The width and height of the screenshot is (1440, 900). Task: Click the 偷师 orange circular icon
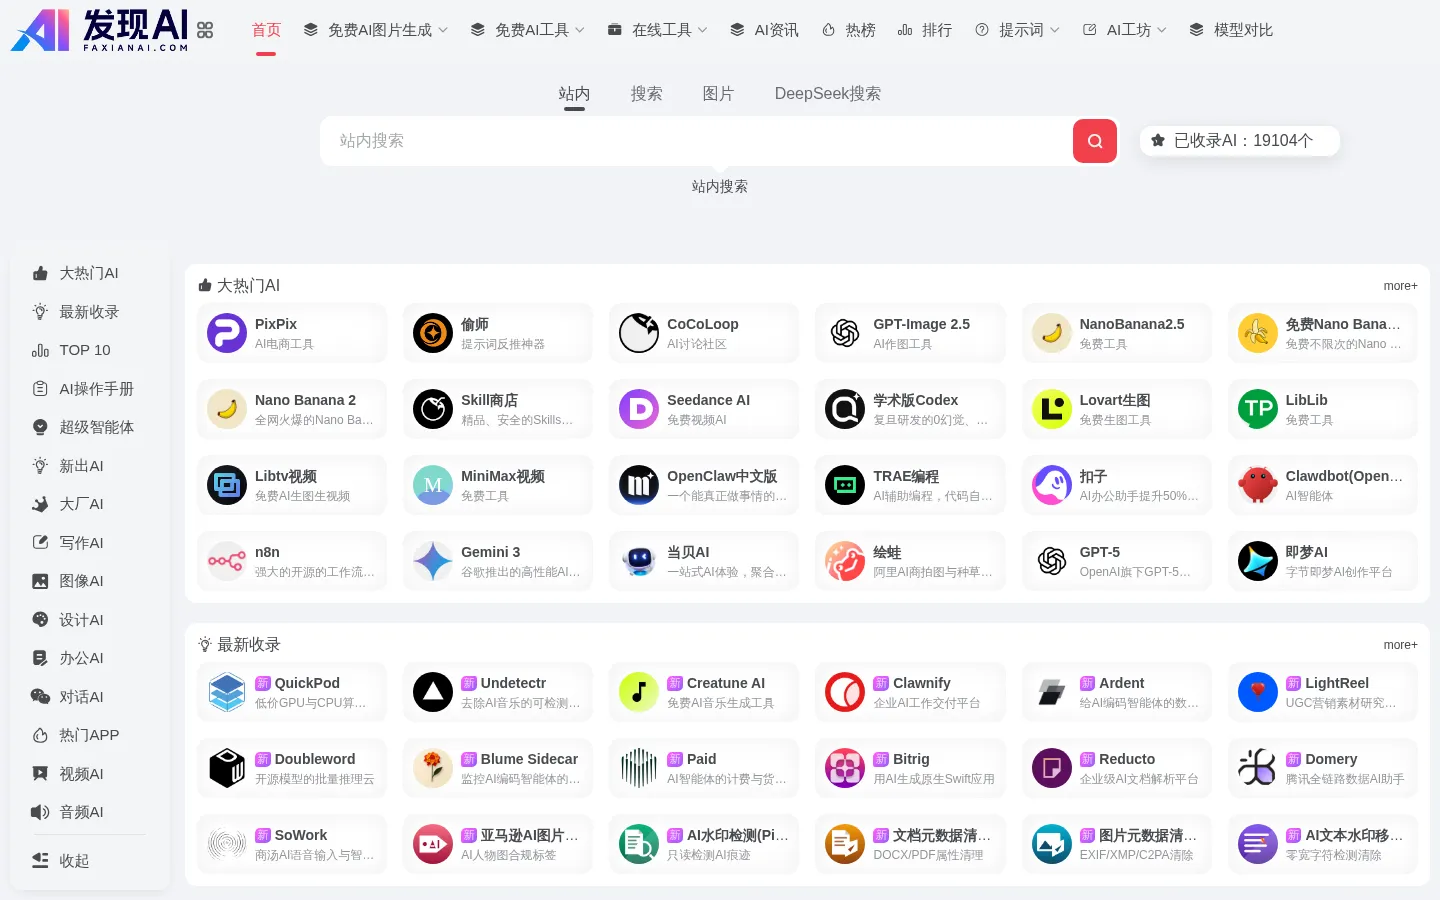(x=433, y=333)
